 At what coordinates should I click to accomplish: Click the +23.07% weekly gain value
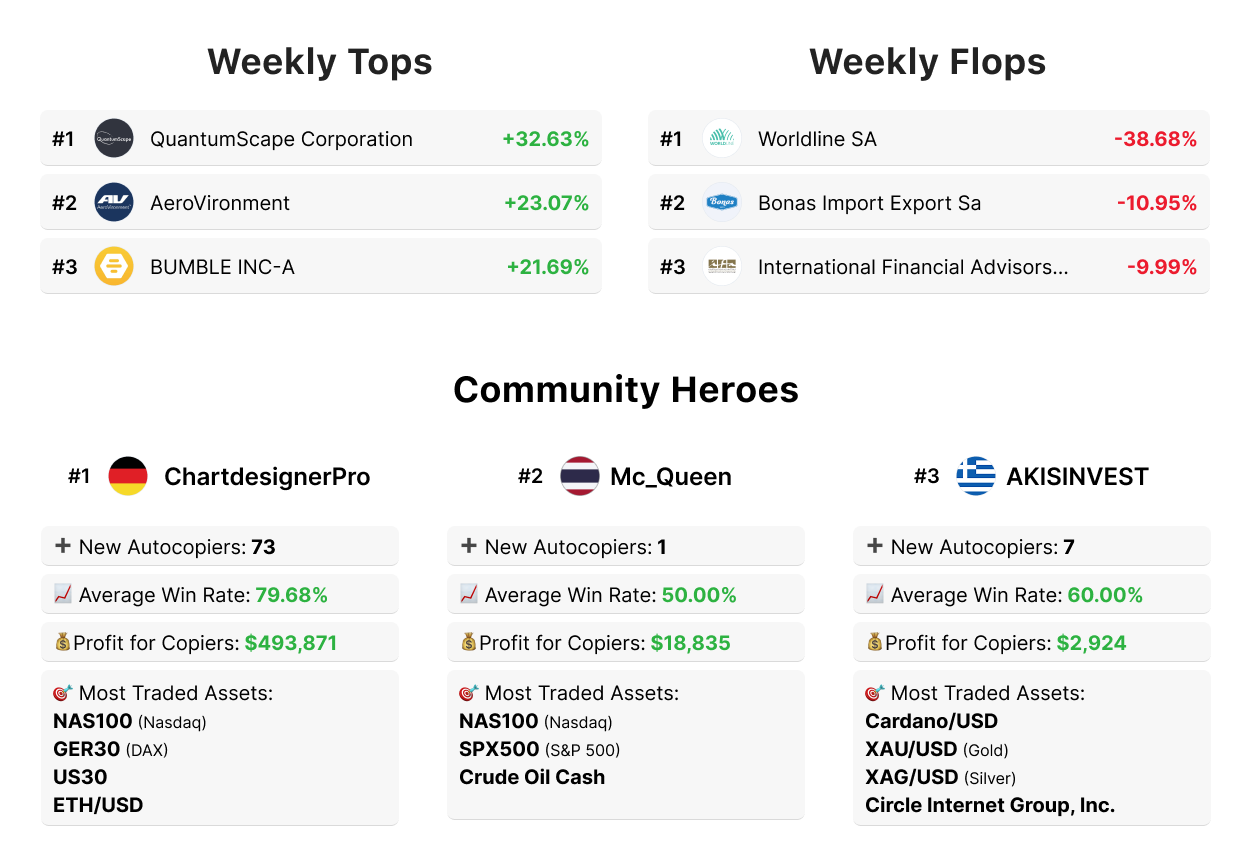click(546, 203)
